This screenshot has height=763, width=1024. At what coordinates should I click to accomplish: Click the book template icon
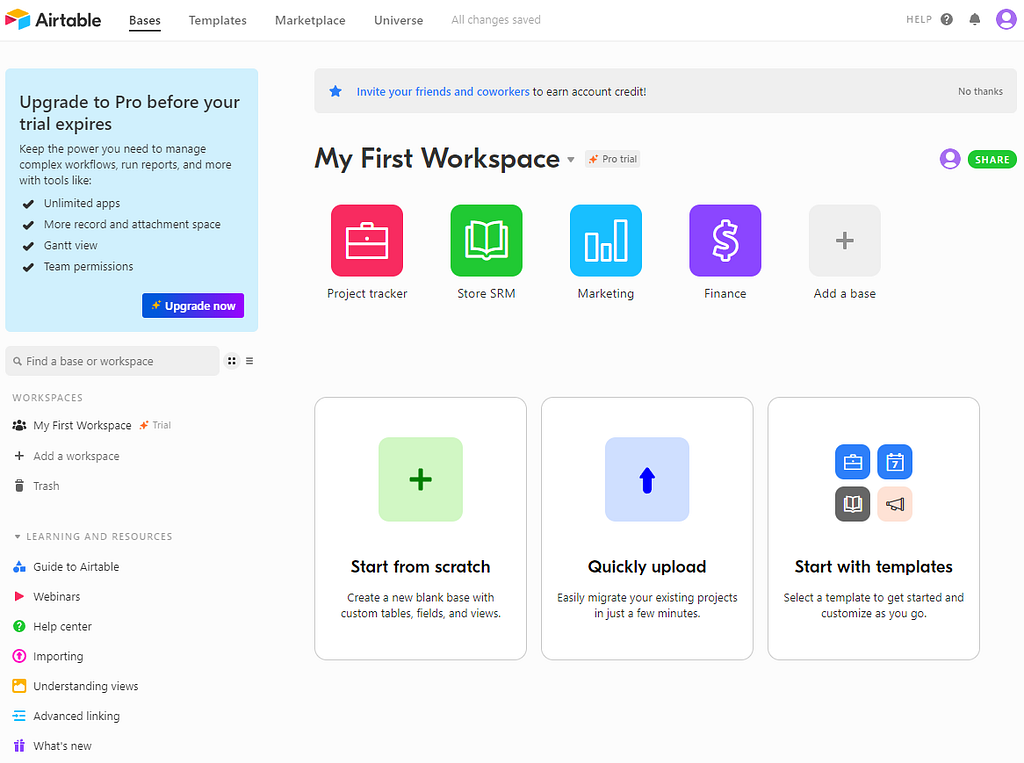853,504
